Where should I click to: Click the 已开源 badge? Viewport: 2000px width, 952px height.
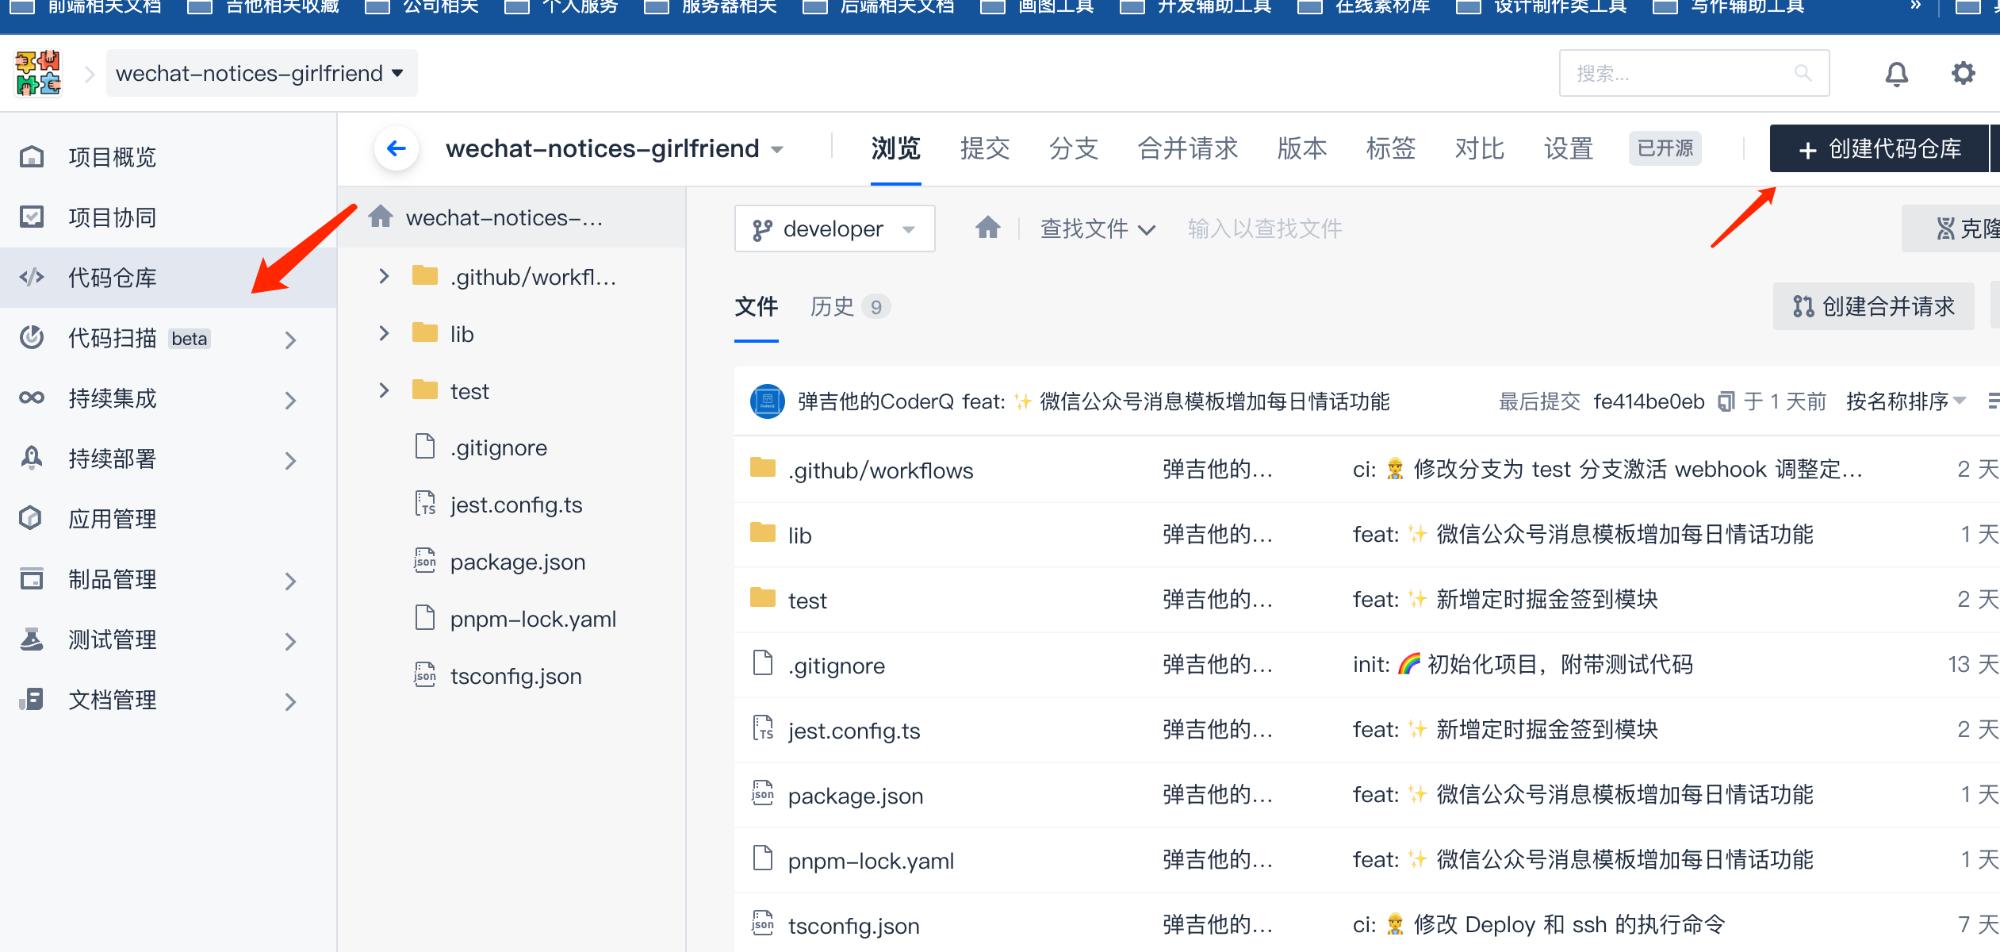pyautogui.click(x=1665, y=148)
